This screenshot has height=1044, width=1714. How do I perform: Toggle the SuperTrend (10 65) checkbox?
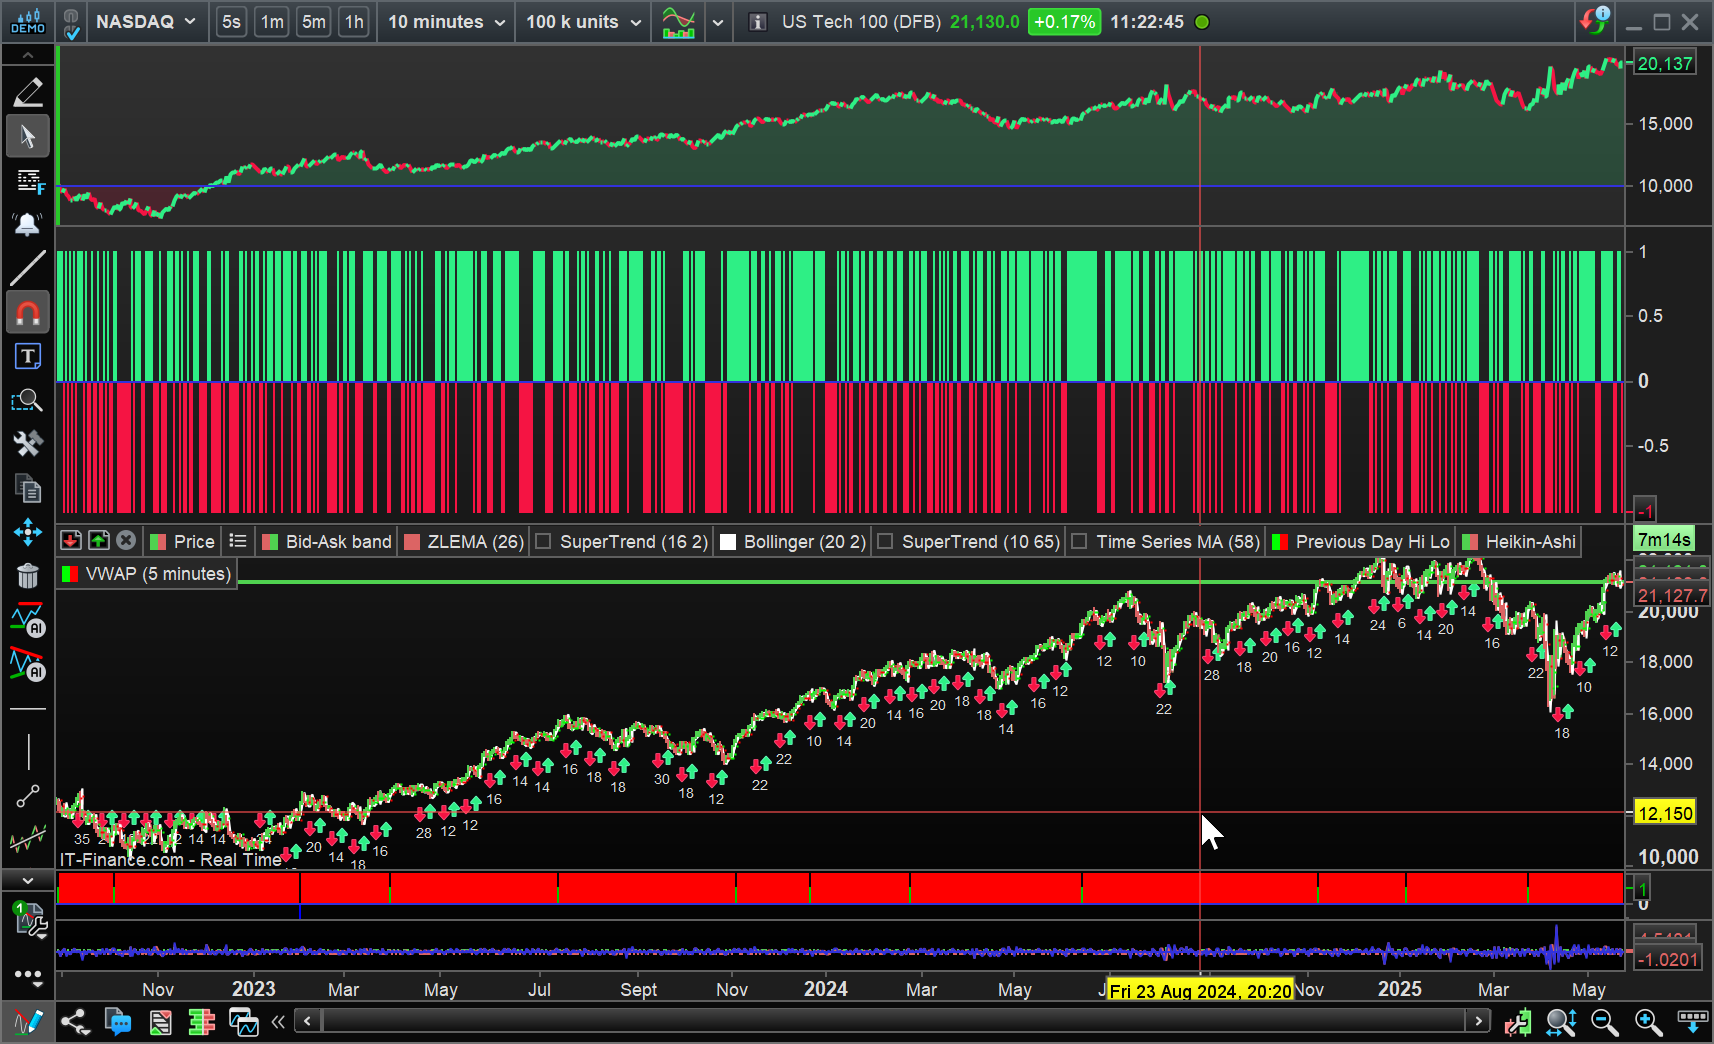(x=885, y=542)
